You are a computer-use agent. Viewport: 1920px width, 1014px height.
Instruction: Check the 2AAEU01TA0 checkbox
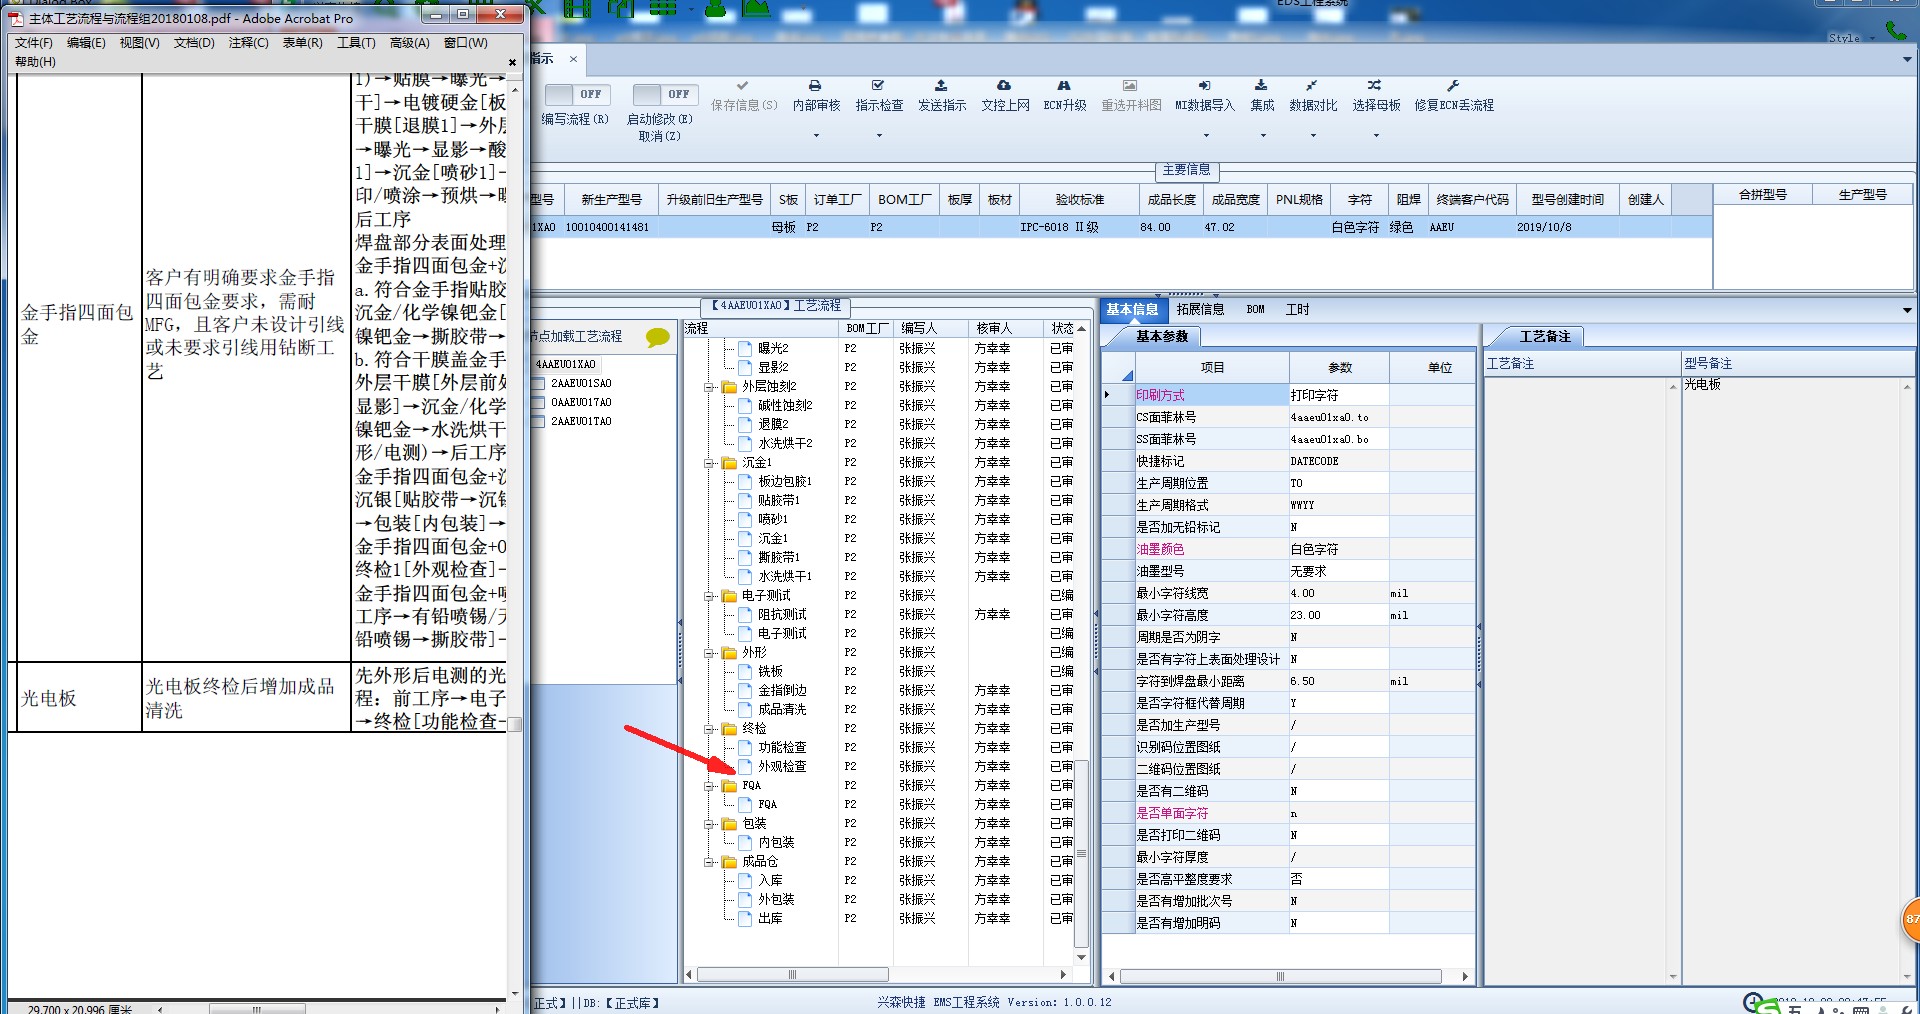(538, 422)
